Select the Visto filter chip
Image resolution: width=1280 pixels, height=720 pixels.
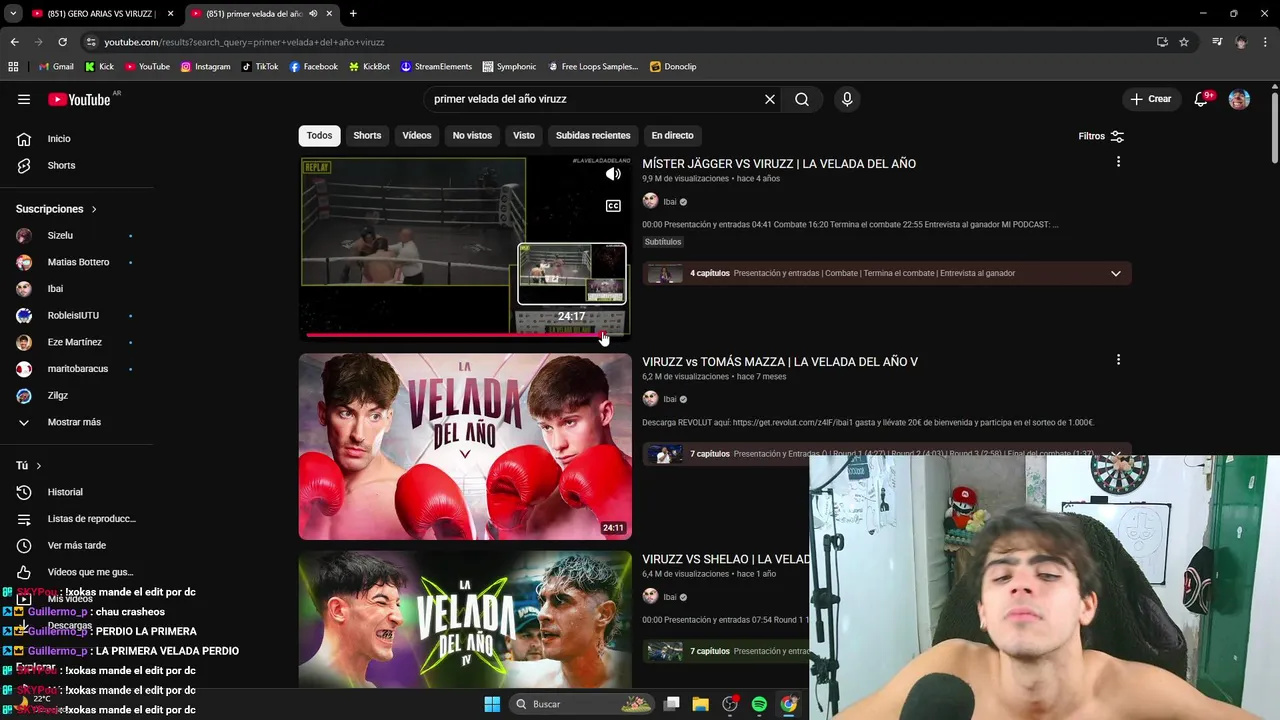point(524,135)
